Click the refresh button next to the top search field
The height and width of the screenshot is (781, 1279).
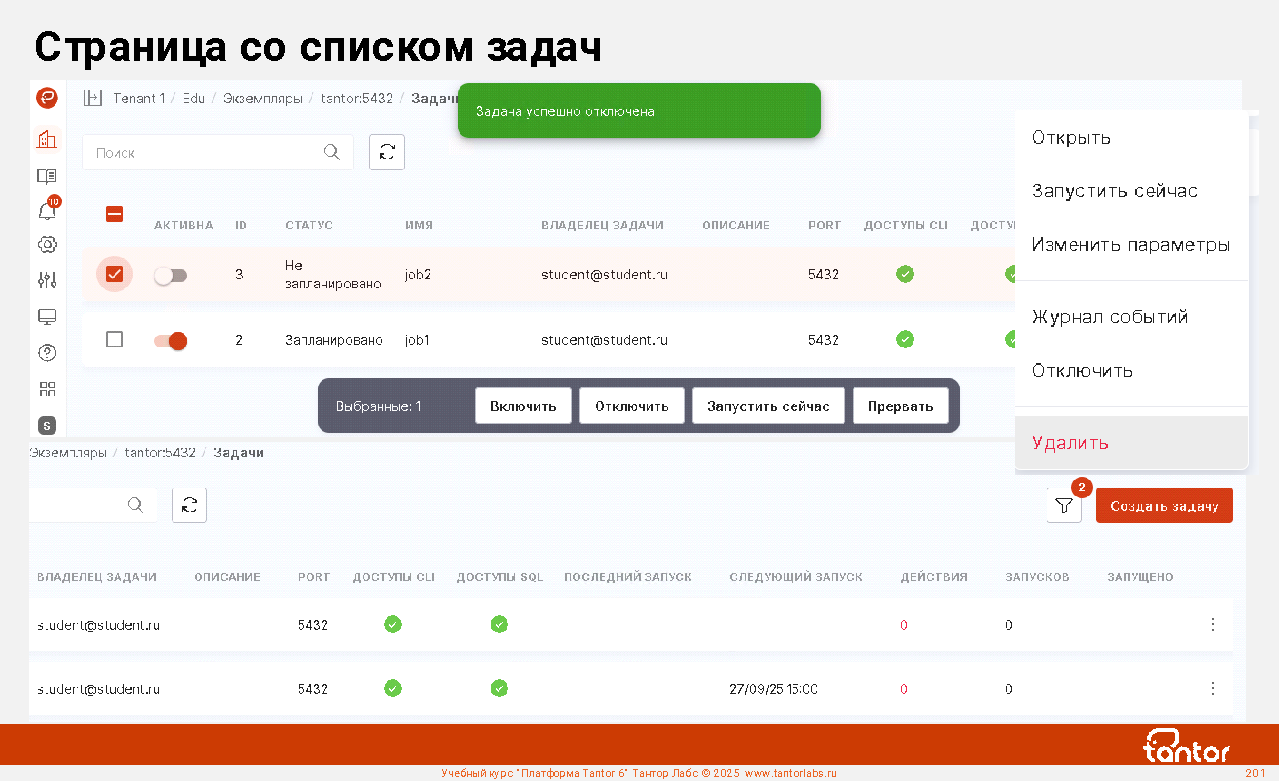click(x=387, y=152)
